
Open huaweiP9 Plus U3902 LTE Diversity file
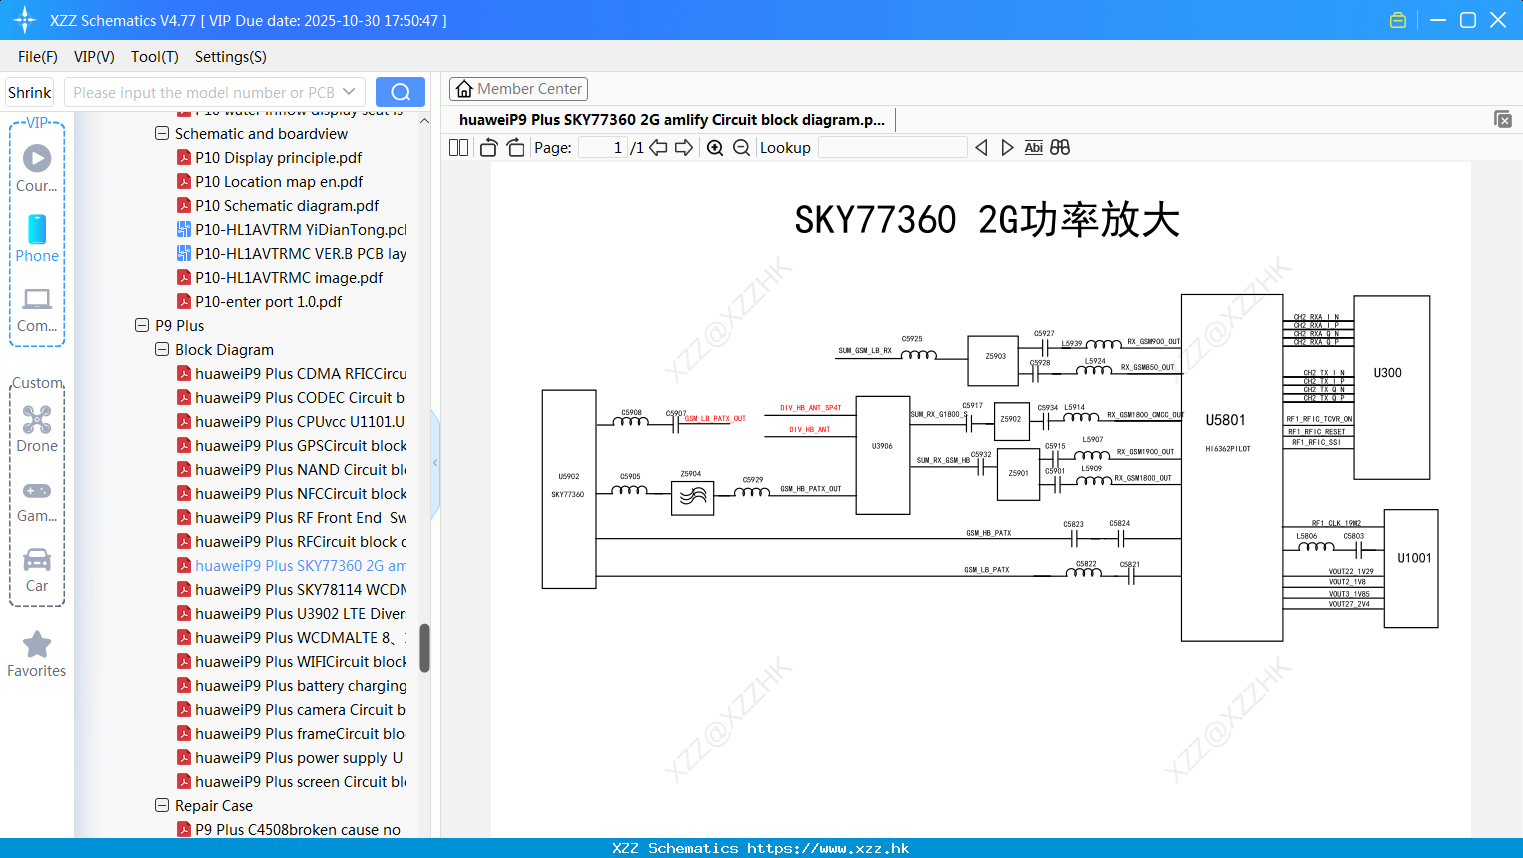pos(291,613)
